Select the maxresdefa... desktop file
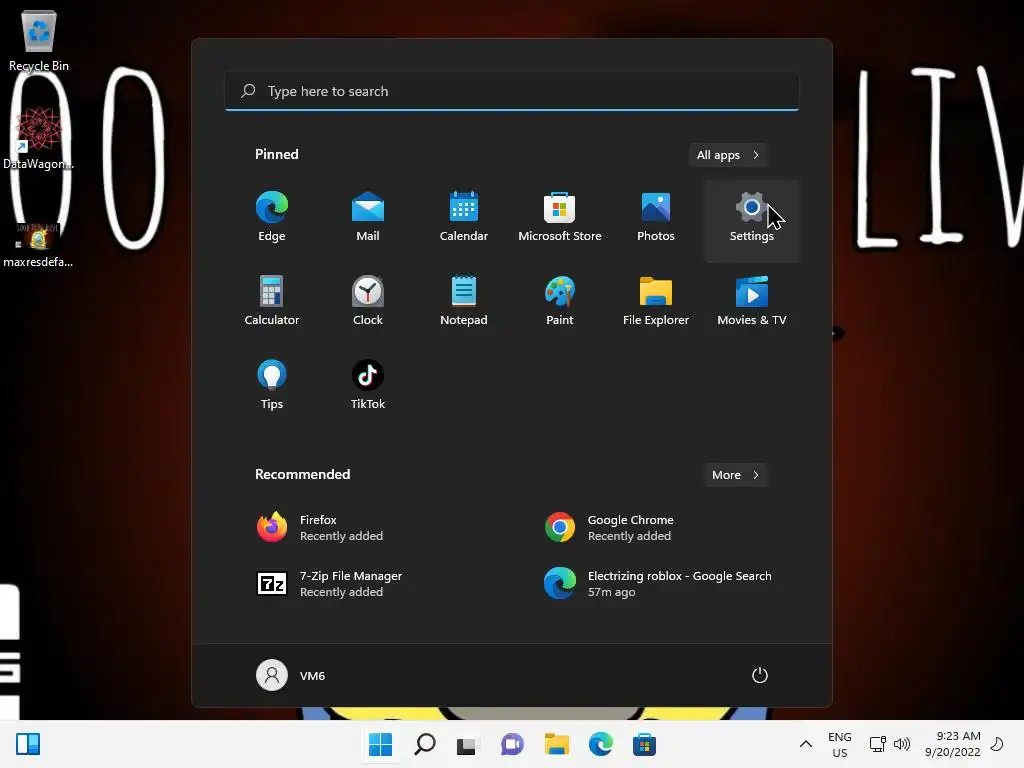 (39, 246)
